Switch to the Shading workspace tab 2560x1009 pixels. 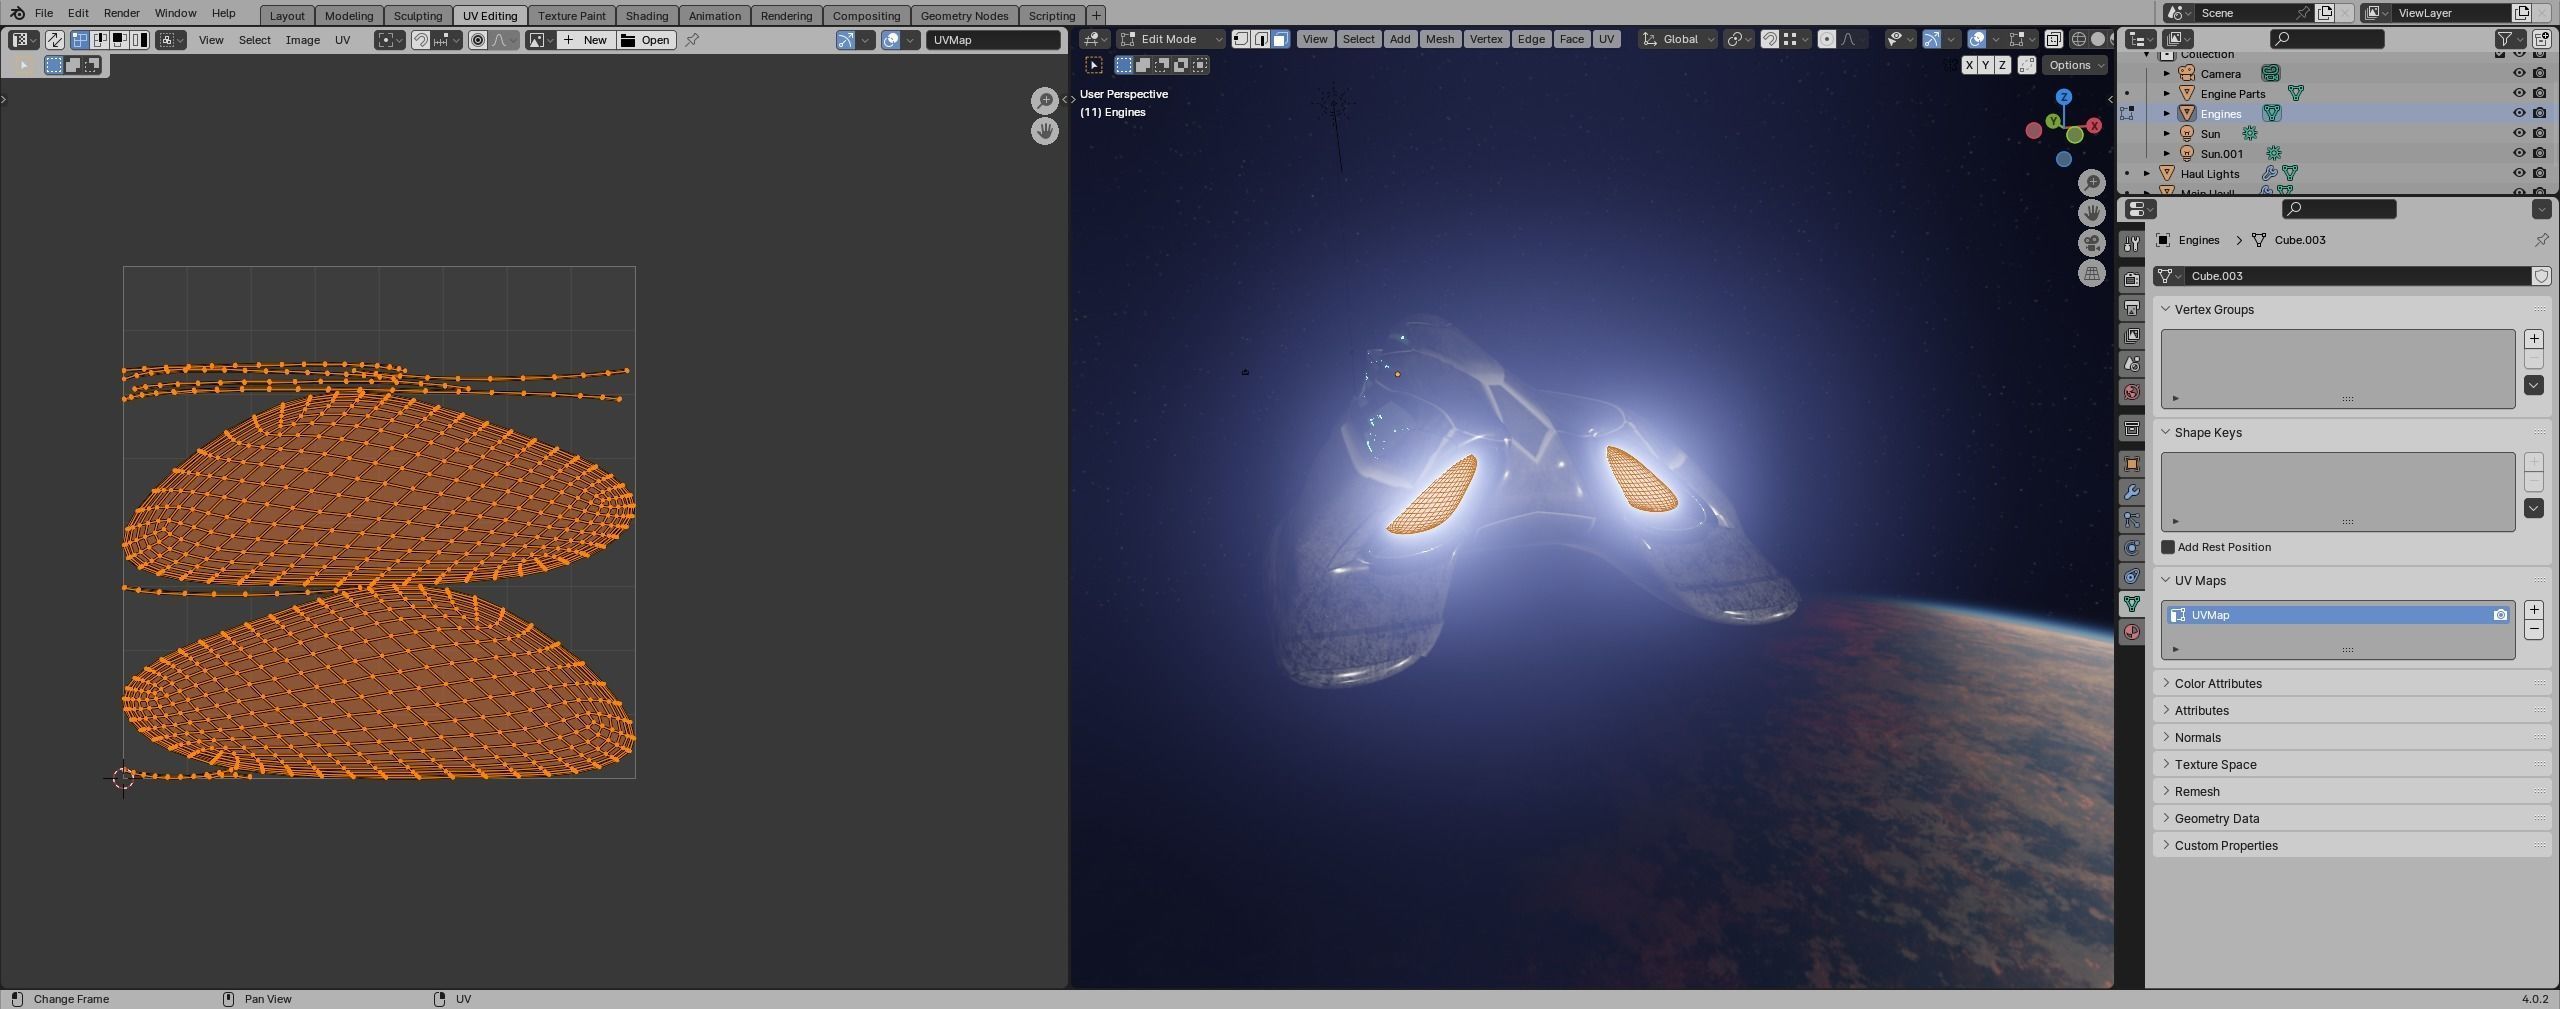pos(647,15)
